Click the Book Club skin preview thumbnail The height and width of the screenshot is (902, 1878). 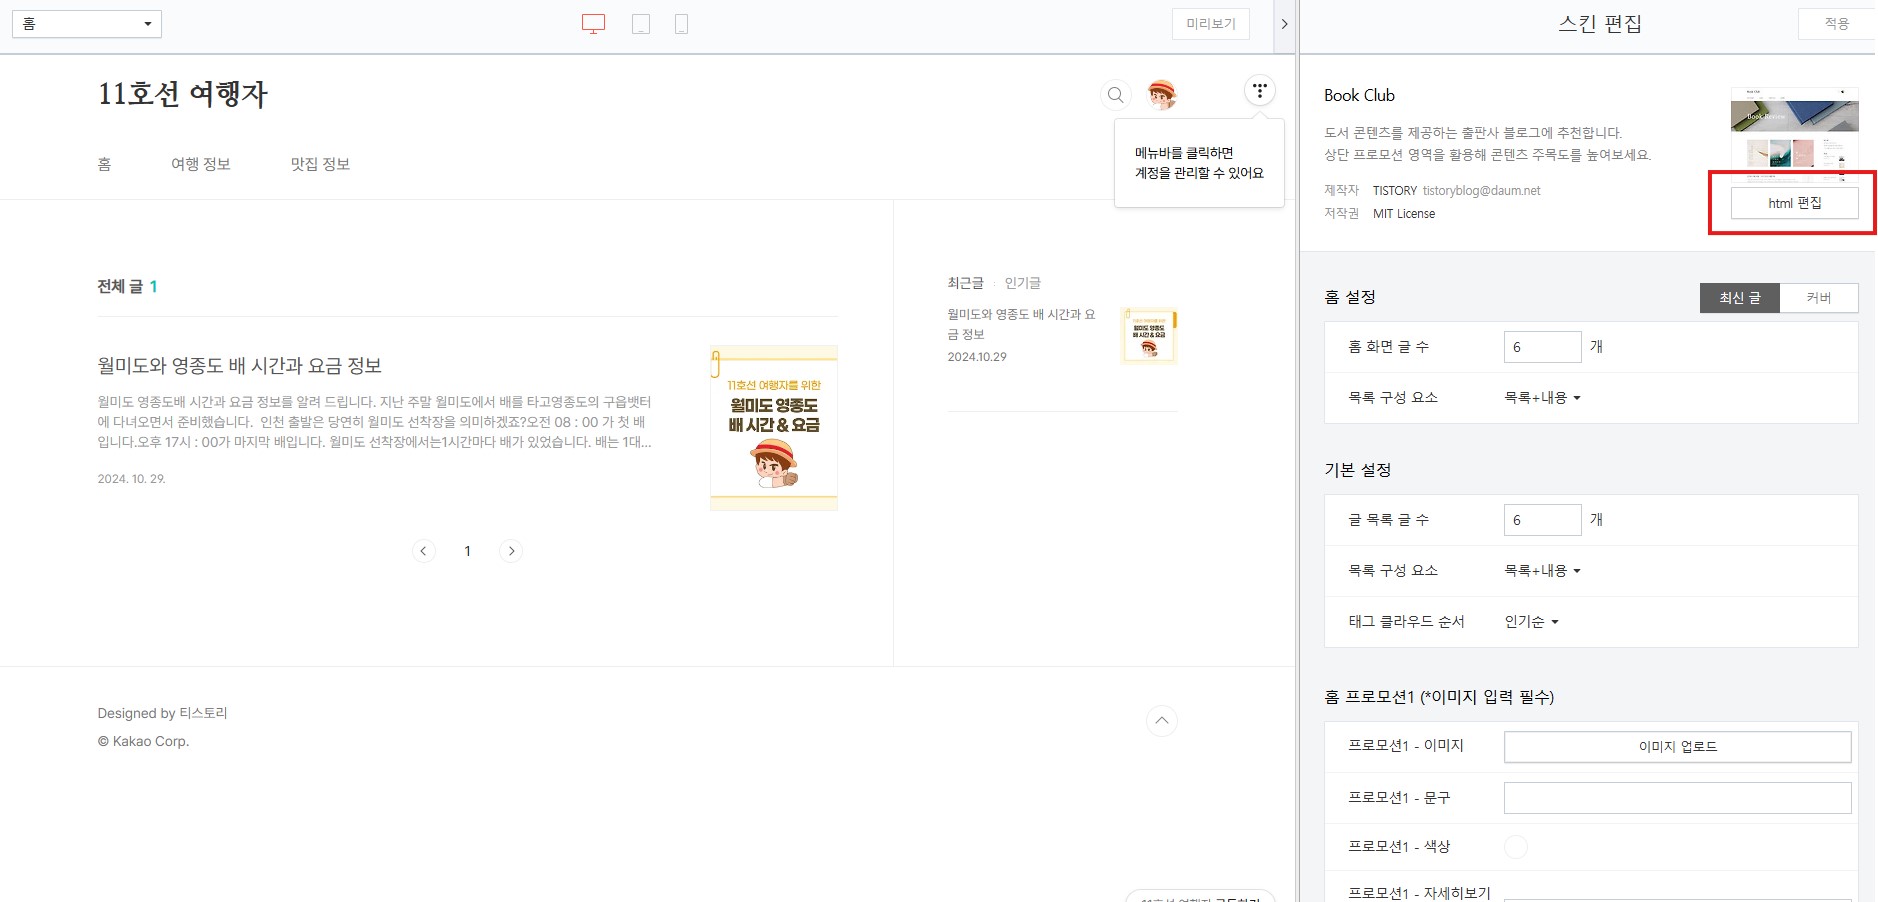(x=1795, y=134)
